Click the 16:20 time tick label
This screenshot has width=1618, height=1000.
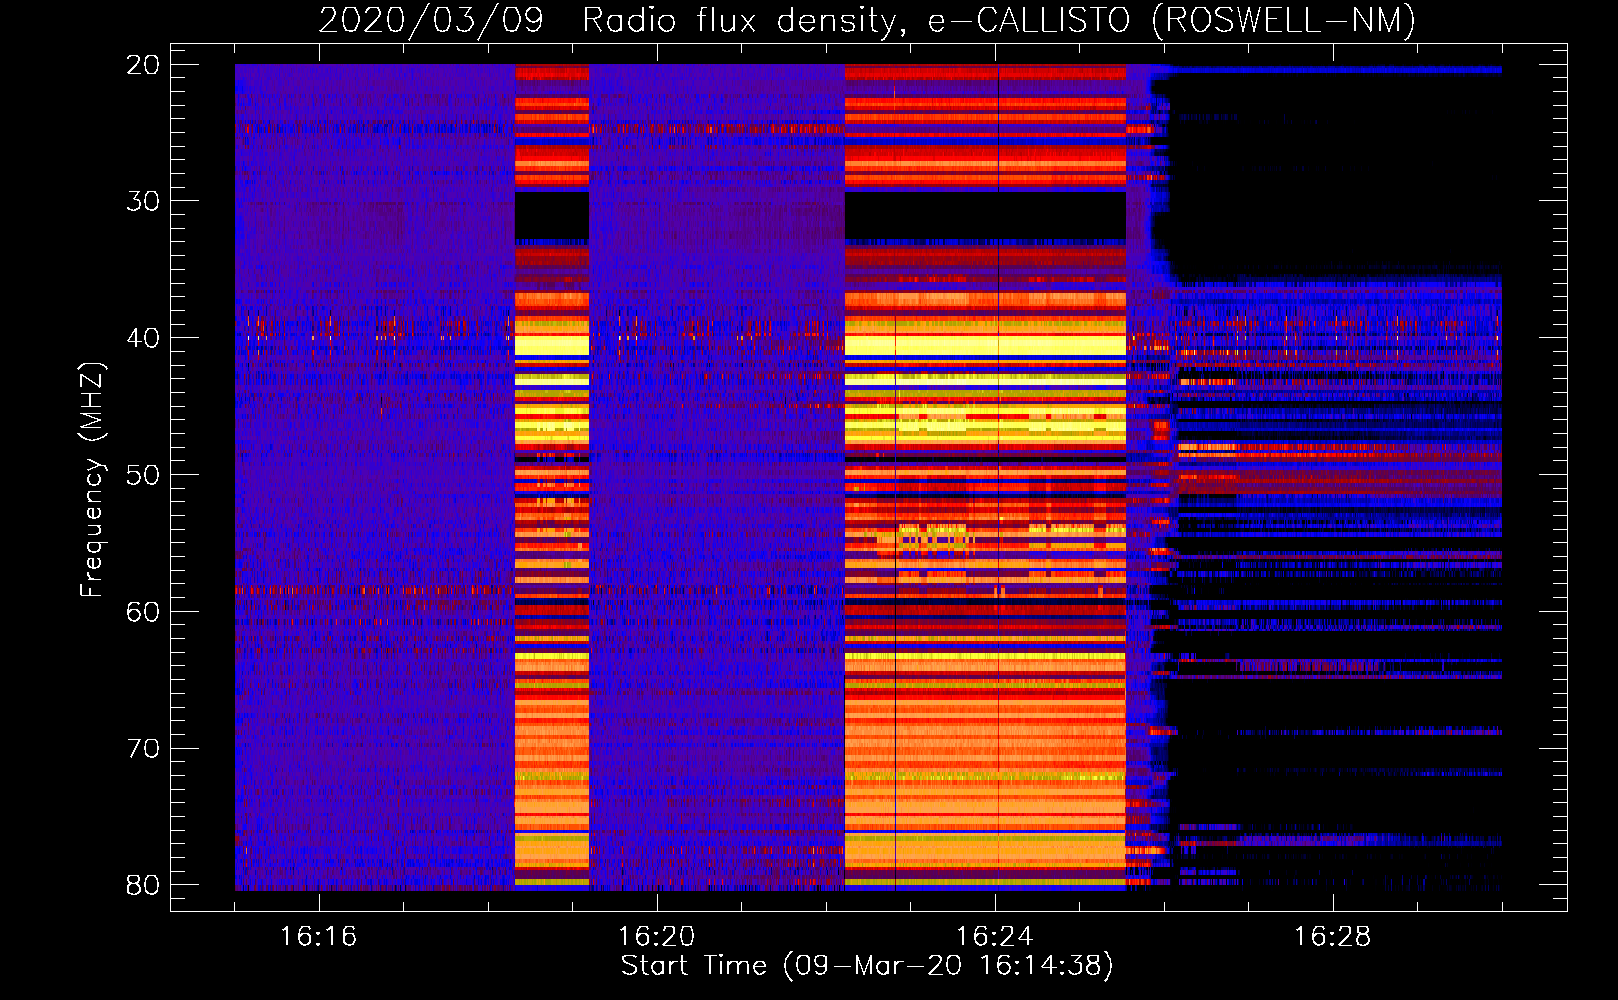coord(656,937)
